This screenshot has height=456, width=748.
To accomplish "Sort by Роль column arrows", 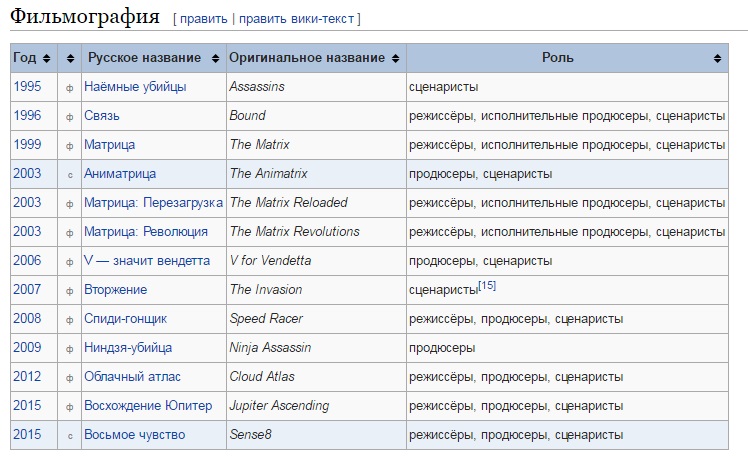I will pos(717,58).
